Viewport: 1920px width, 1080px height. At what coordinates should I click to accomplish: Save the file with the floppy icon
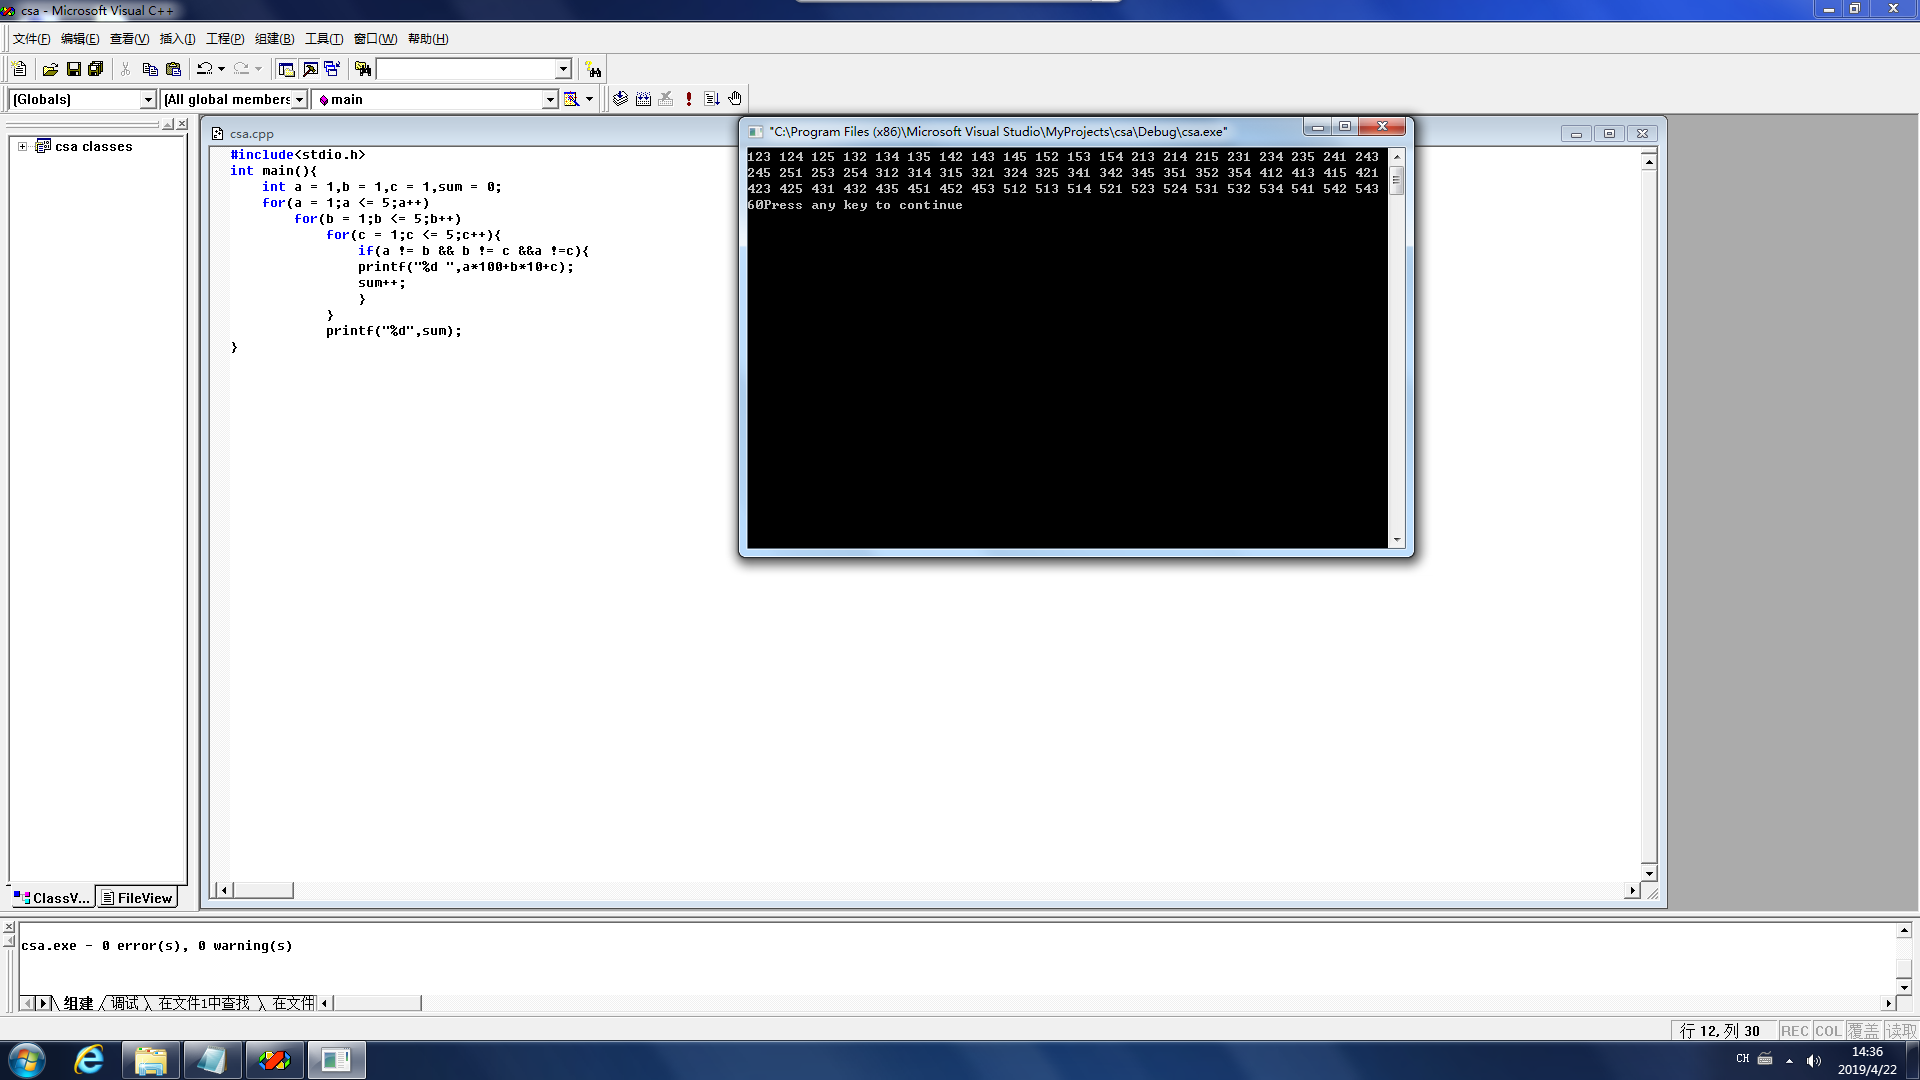(73, 69)
